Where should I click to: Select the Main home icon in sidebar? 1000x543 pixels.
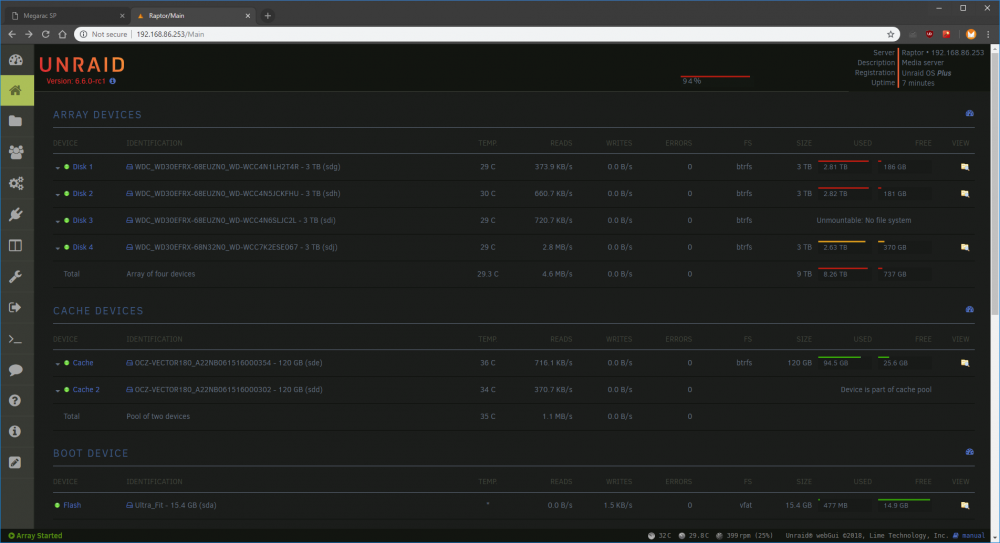[16, 91]
